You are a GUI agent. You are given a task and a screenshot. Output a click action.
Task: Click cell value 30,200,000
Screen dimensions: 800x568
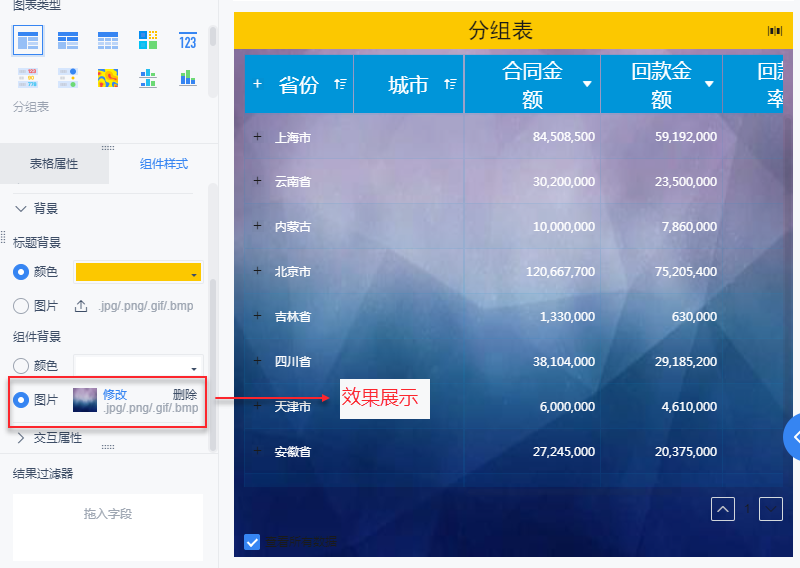[564, 182]
